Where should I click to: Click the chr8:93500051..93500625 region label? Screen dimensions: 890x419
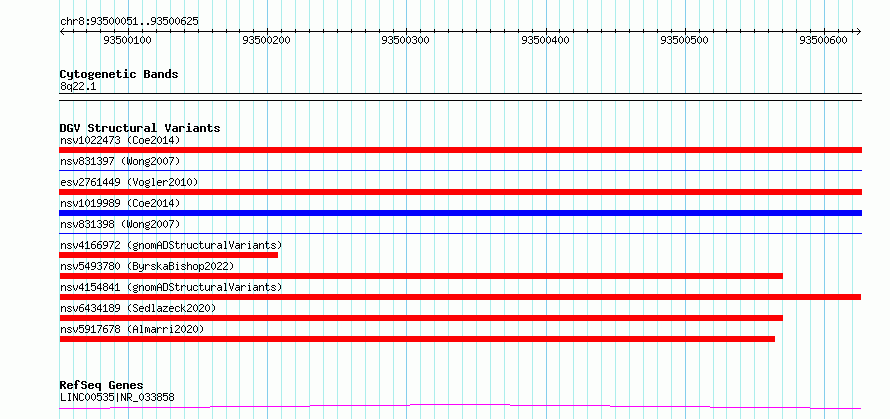pyautogui.click(x=129, y=22)
